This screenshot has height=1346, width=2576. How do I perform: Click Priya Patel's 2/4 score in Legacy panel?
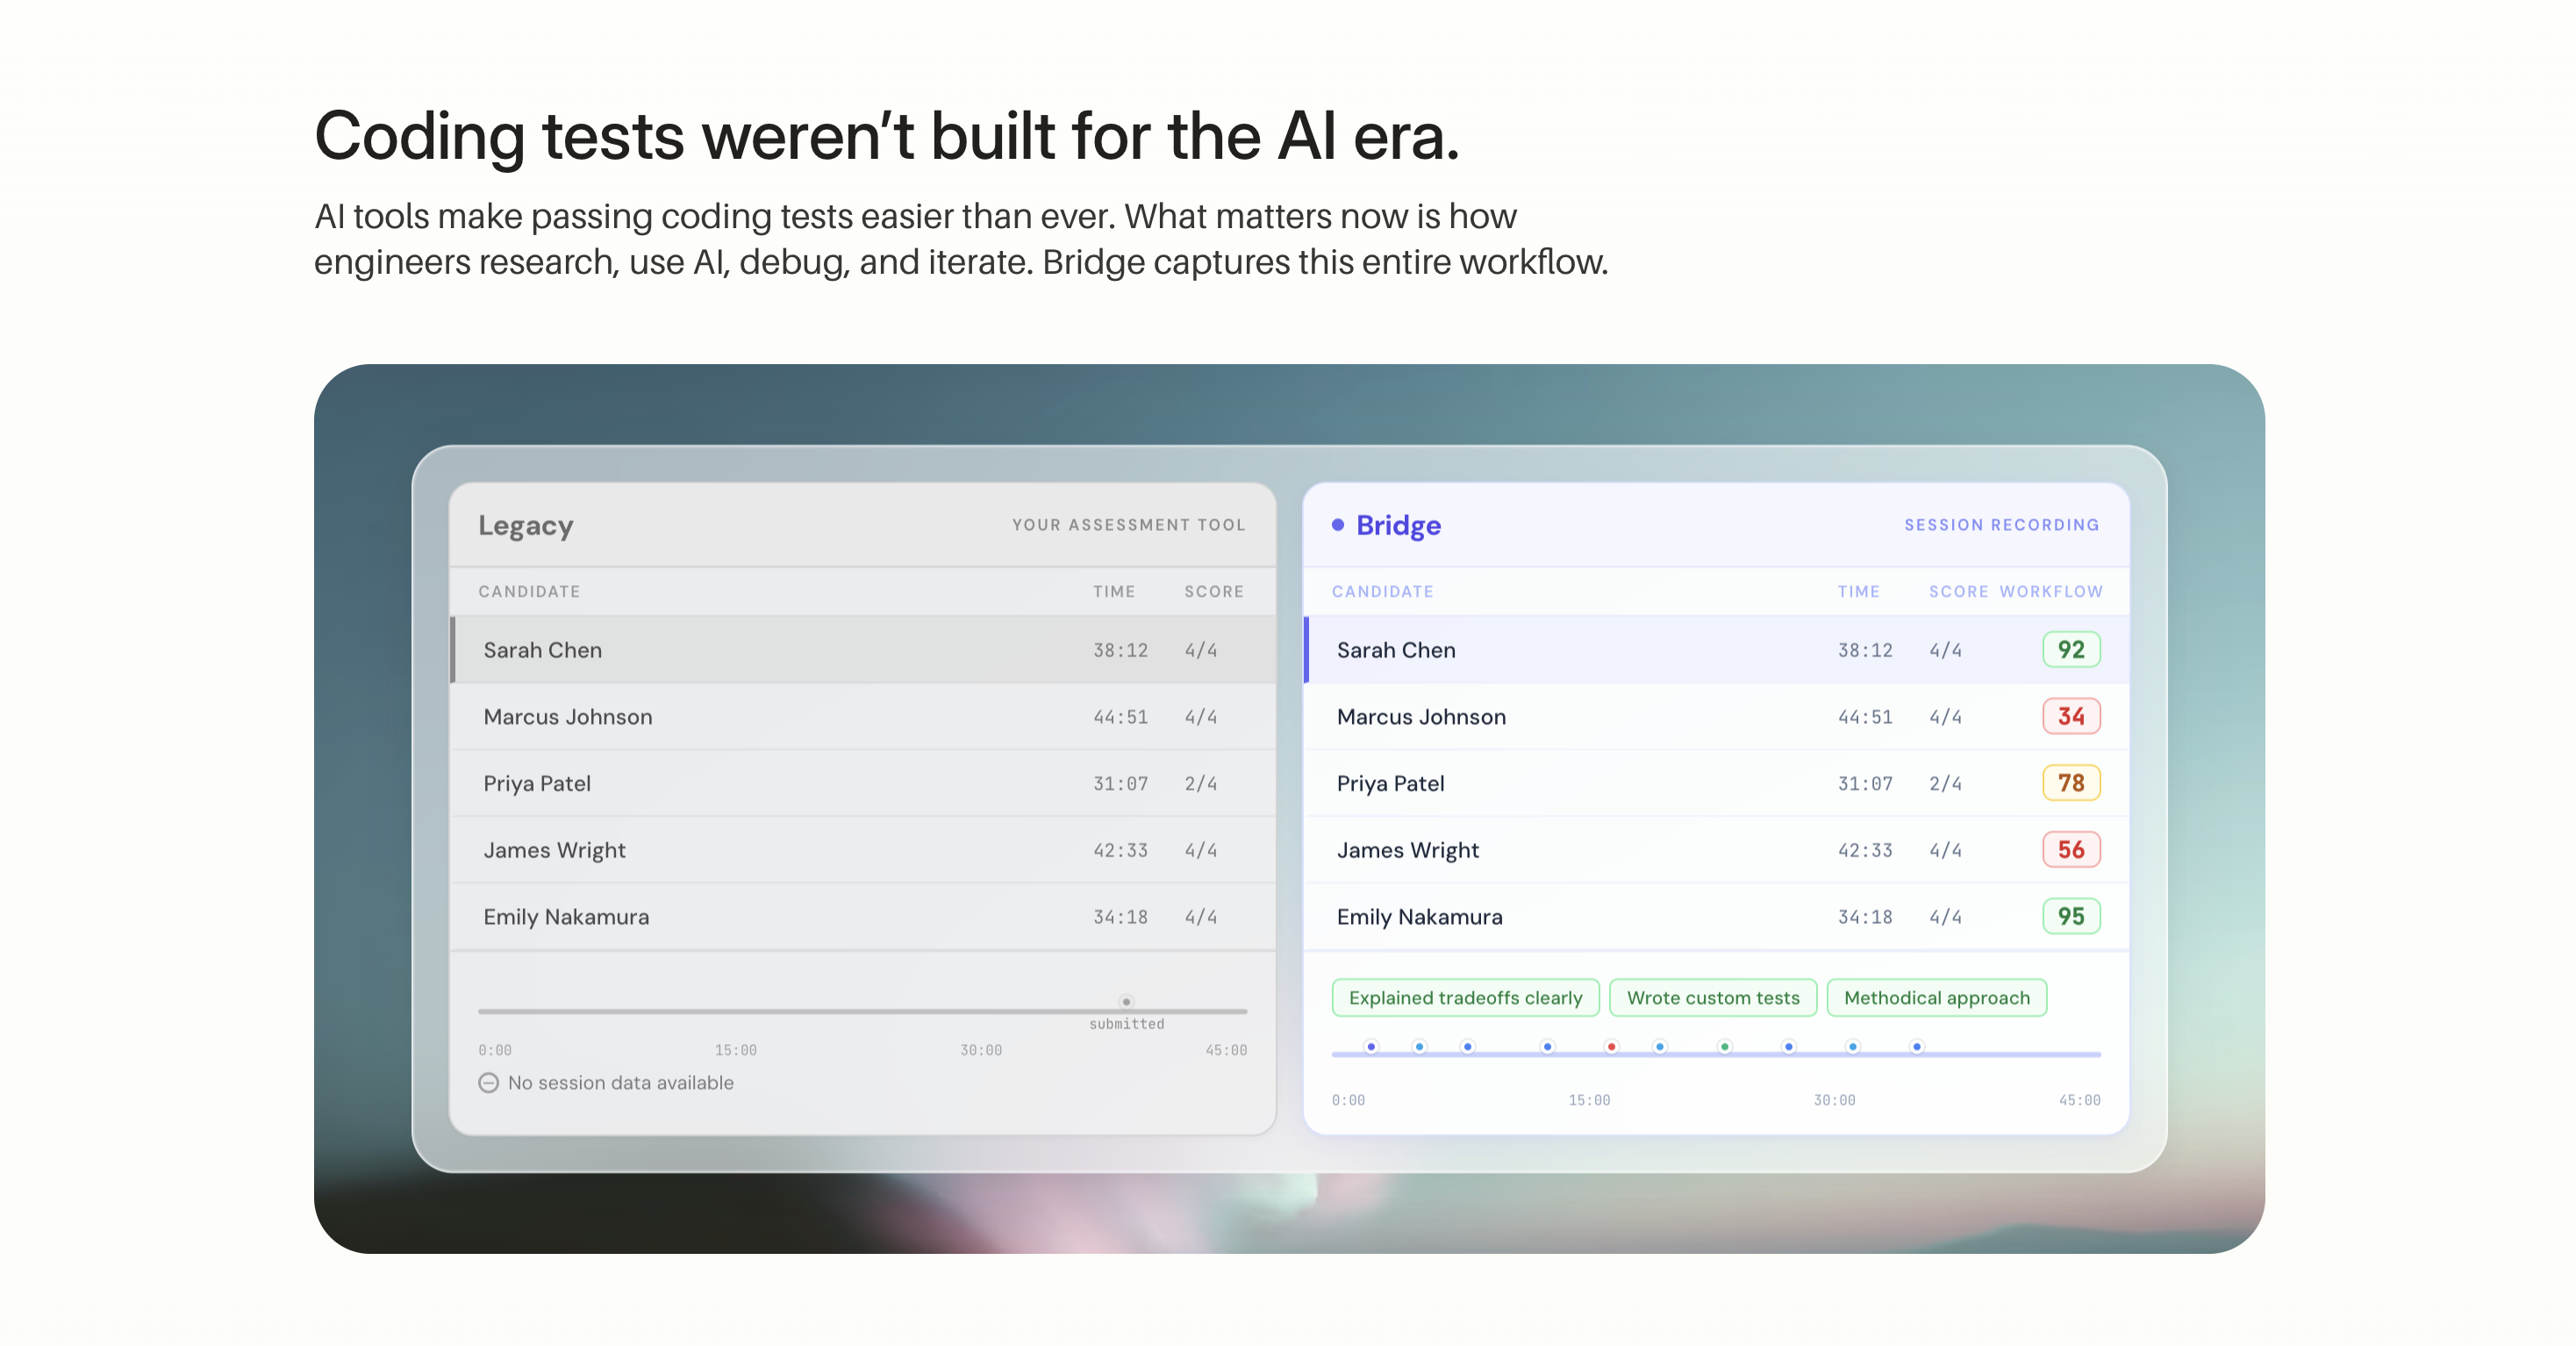coord(1201,784)
